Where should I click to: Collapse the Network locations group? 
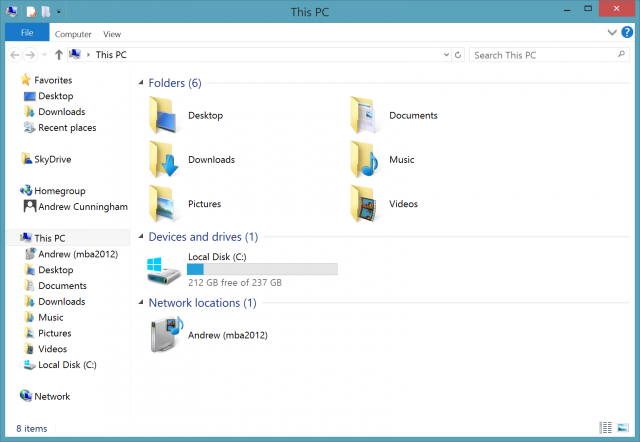click(141, 302)
